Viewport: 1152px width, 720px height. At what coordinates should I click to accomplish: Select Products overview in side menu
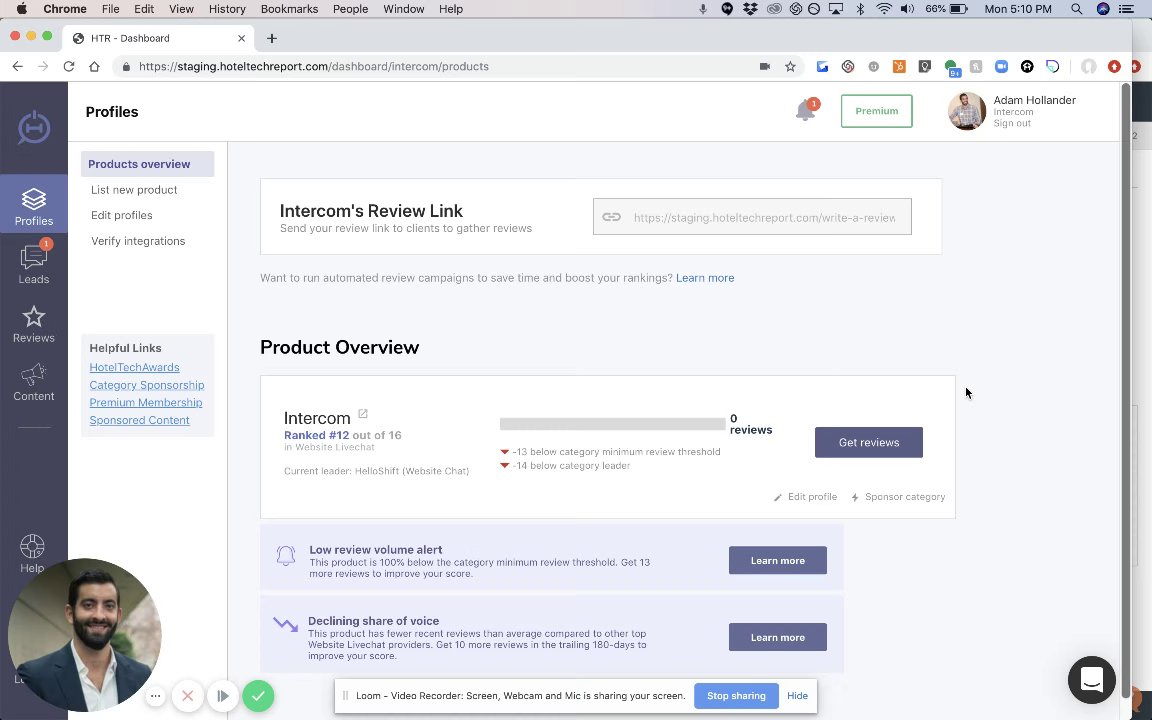pos(148,164)
